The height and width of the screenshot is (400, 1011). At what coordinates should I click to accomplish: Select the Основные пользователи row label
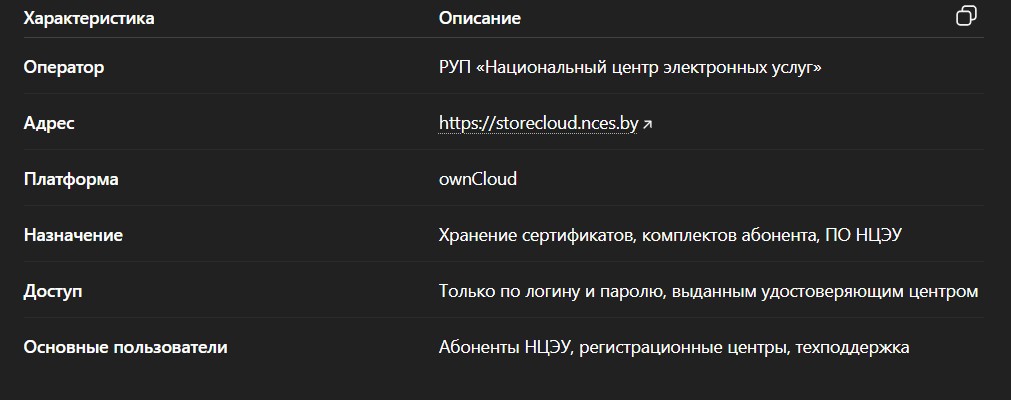point(126,347)
